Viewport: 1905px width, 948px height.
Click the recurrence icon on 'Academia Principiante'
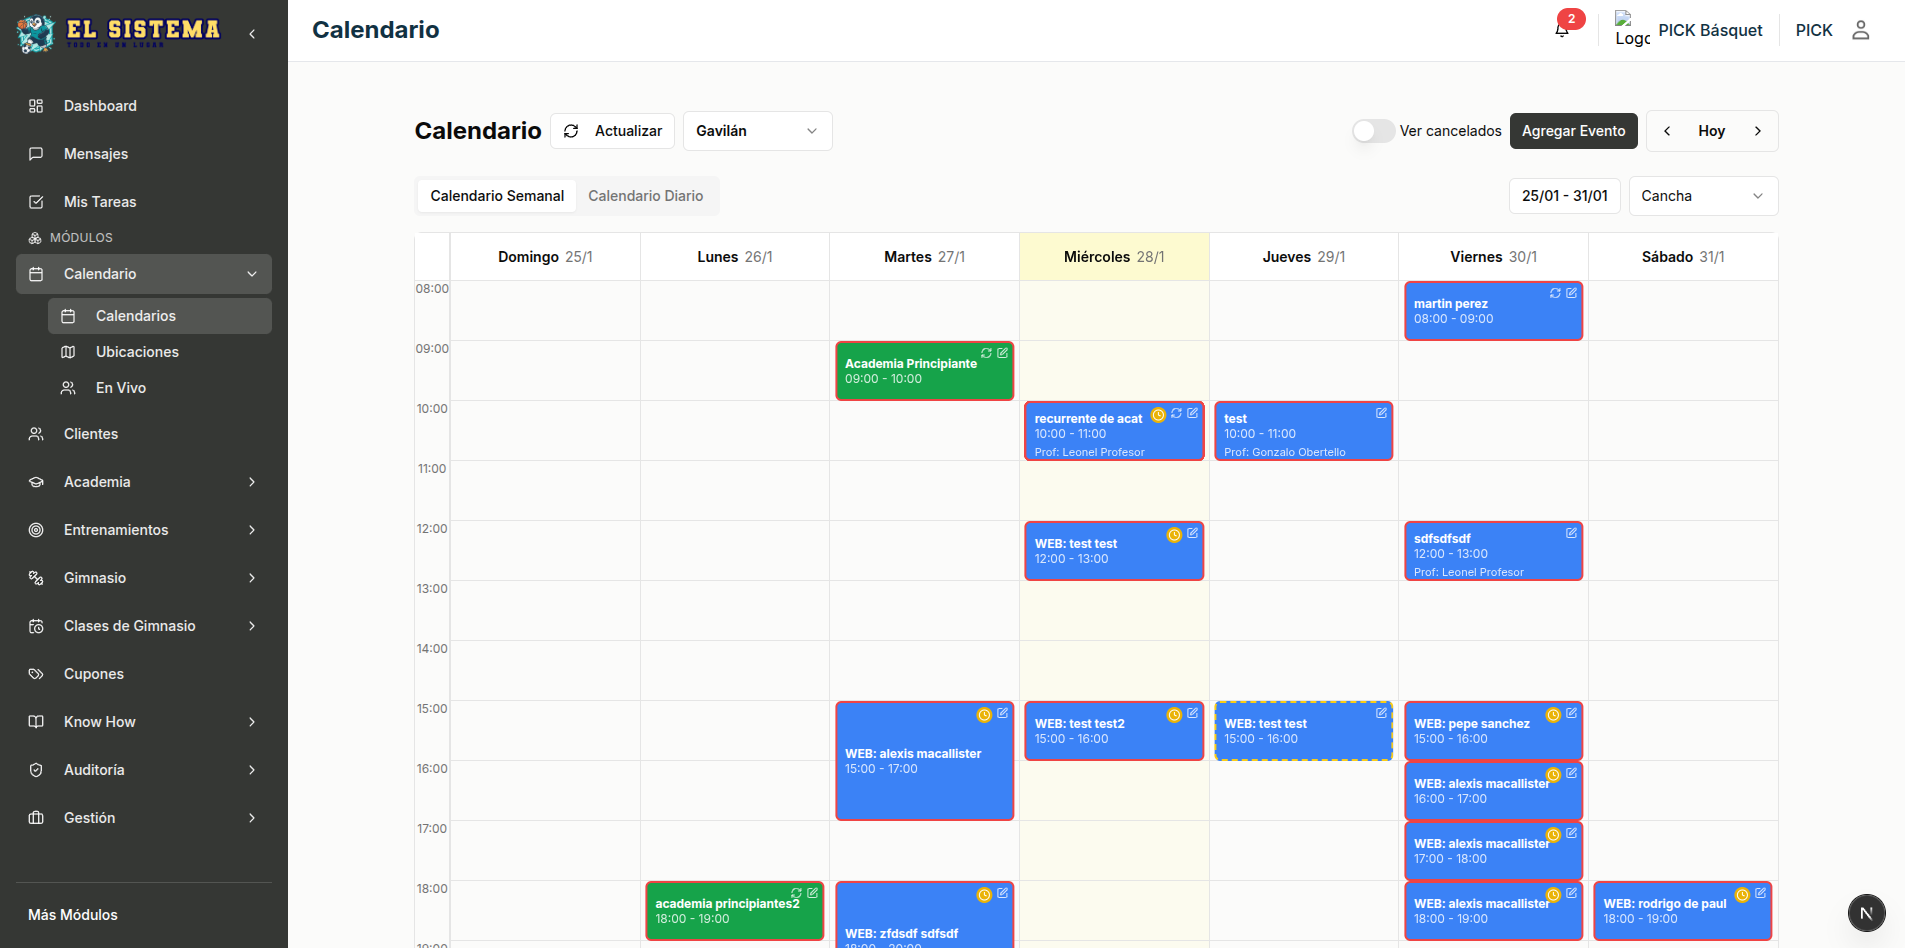[x=987, y=353]
